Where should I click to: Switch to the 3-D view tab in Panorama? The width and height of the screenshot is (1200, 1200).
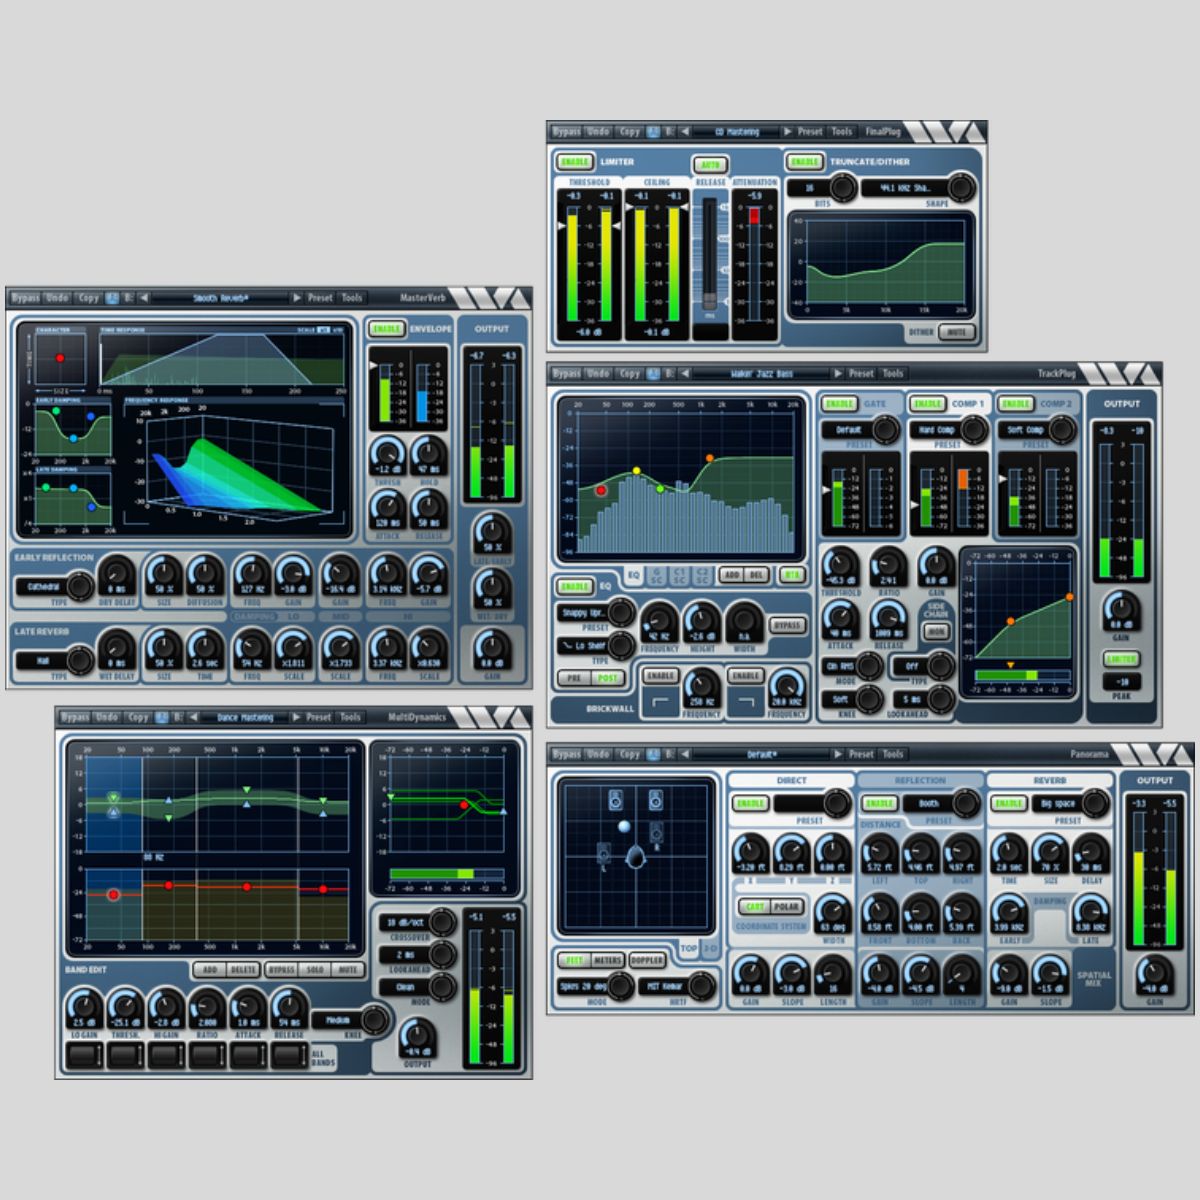click(x=710, y=948)
